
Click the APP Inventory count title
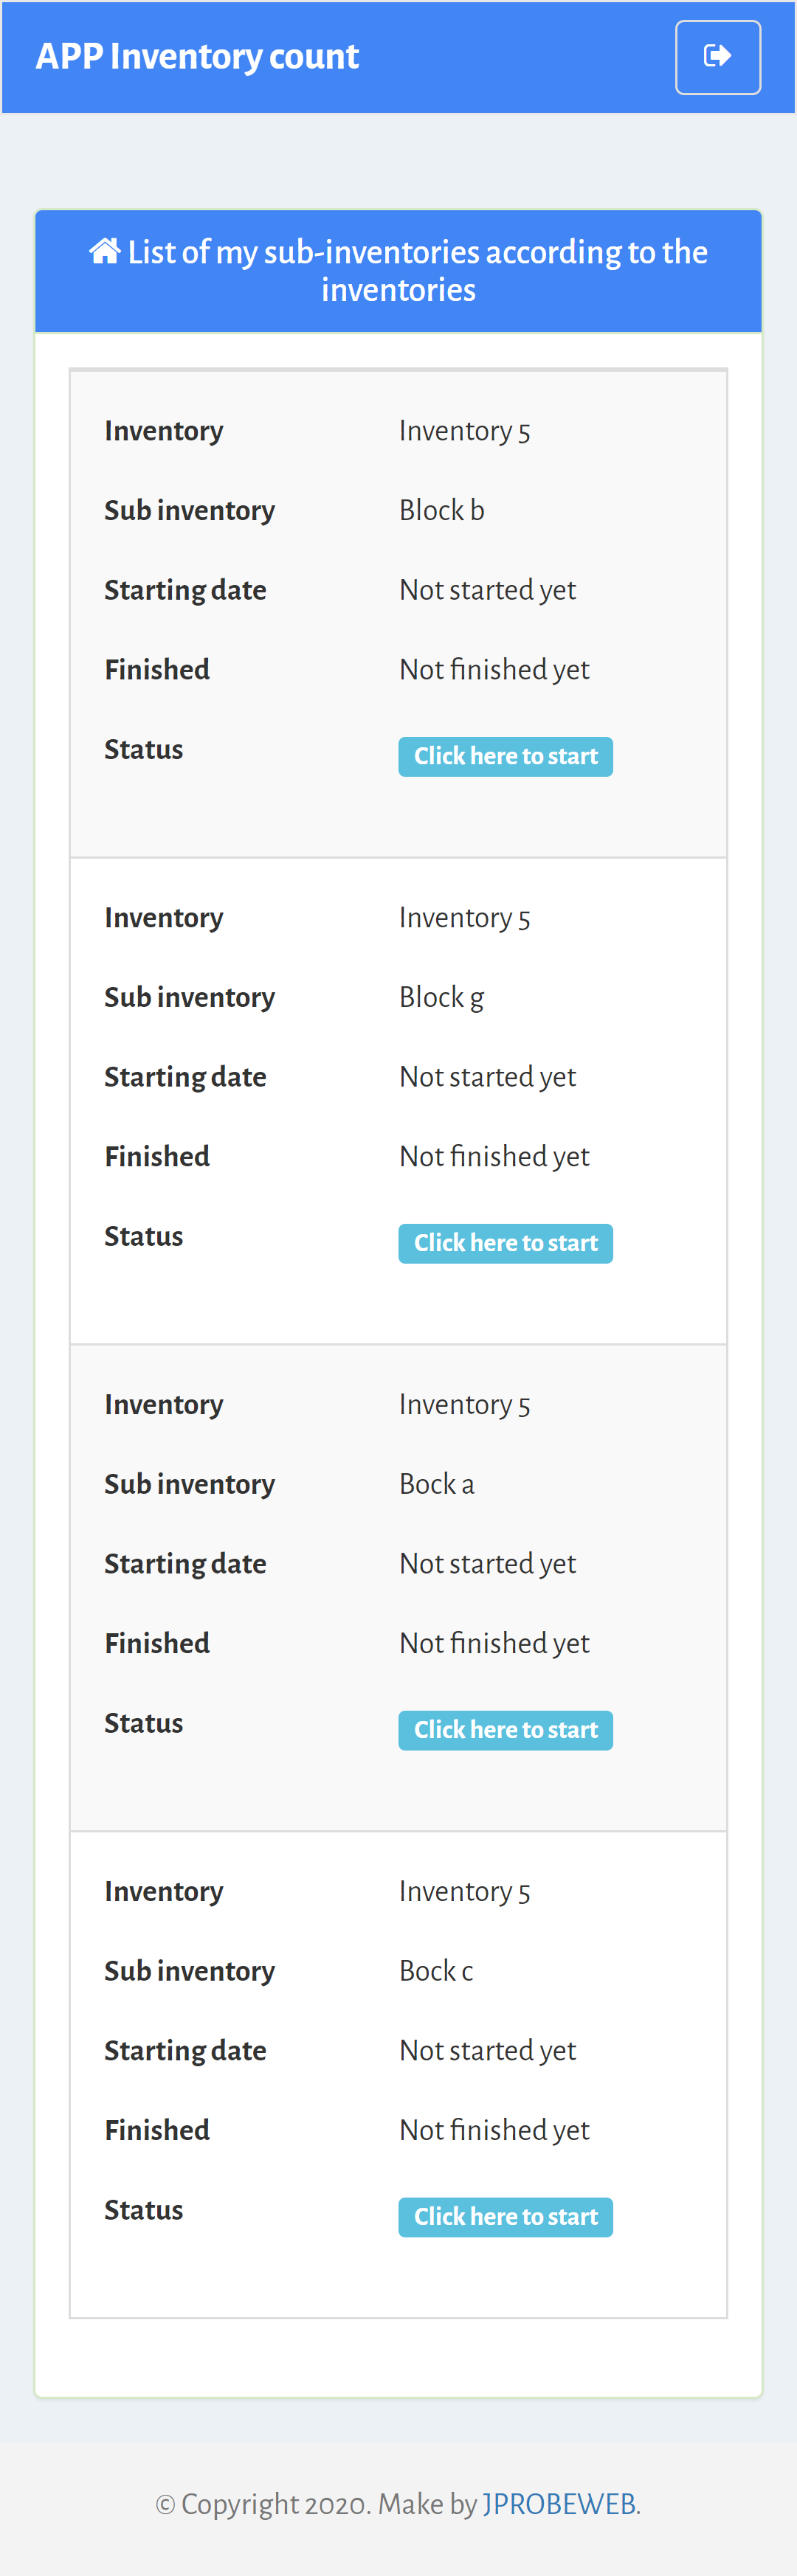pyautogui.click(x=197, y=56)
